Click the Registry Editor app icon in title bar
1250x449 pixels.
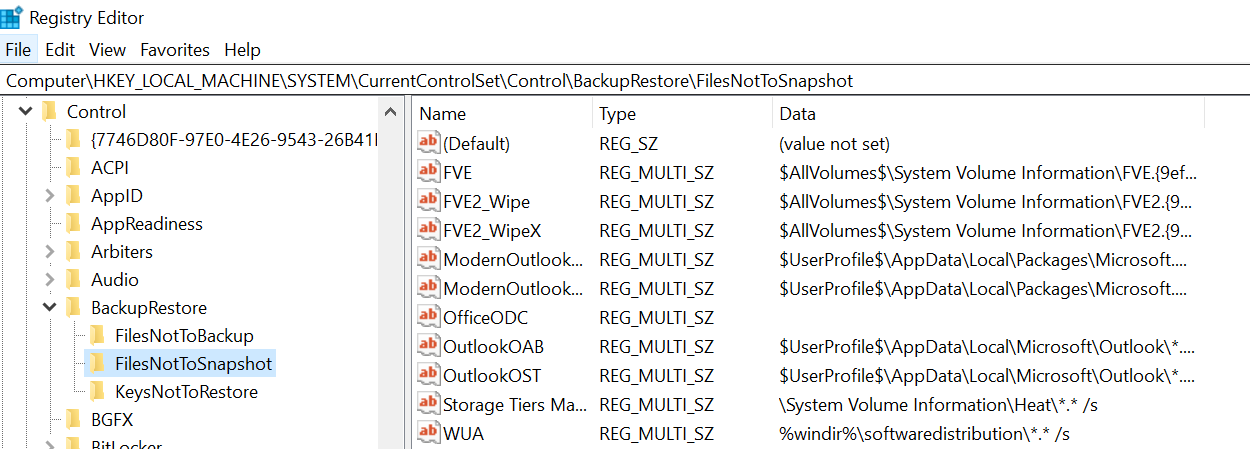(x=13, y=17)
